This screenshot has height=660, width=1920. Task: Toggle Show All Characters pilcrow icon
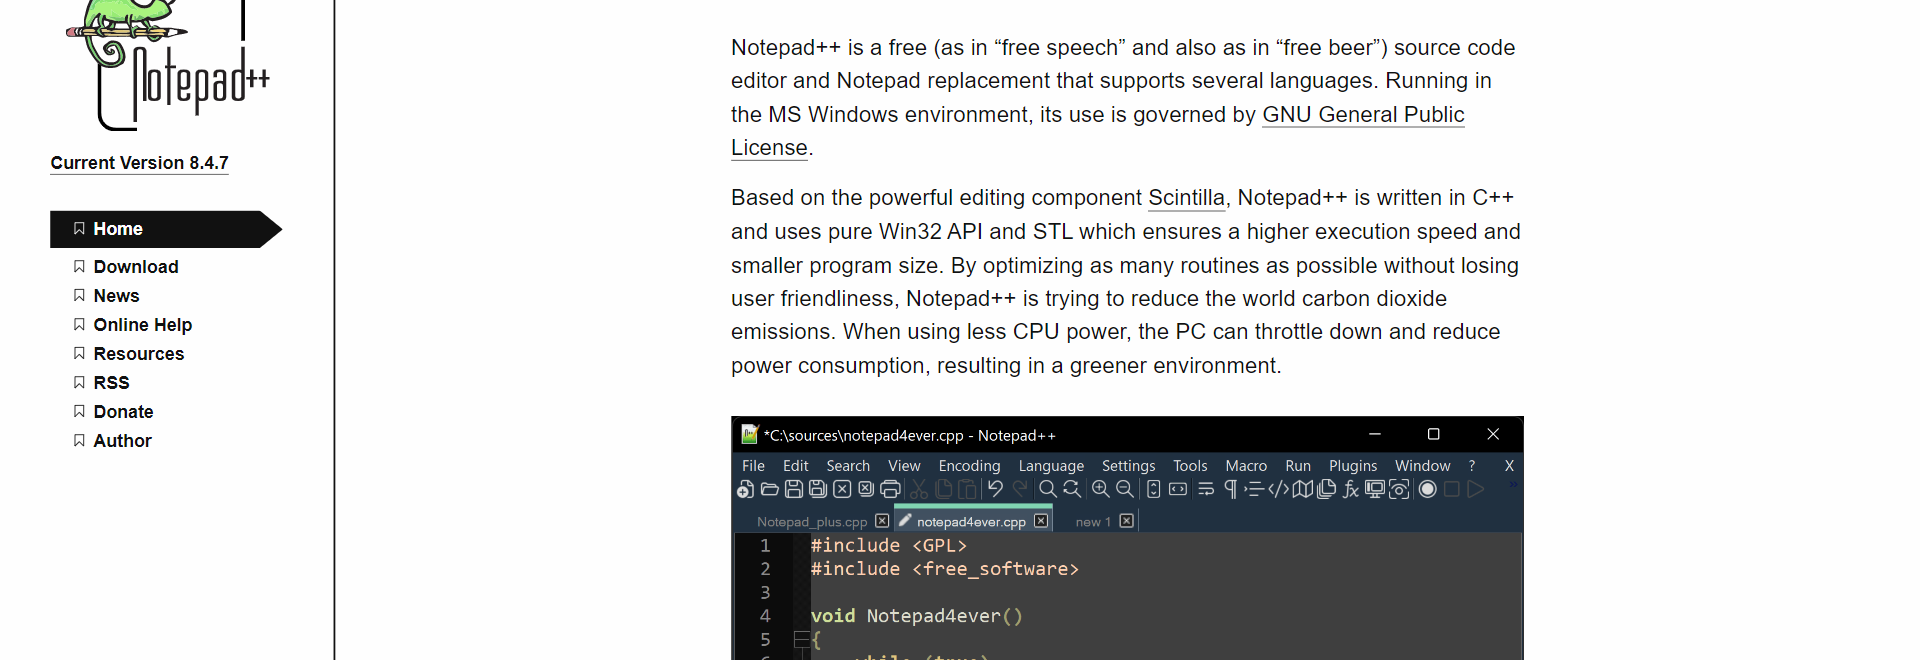[x=1231, y=489]
